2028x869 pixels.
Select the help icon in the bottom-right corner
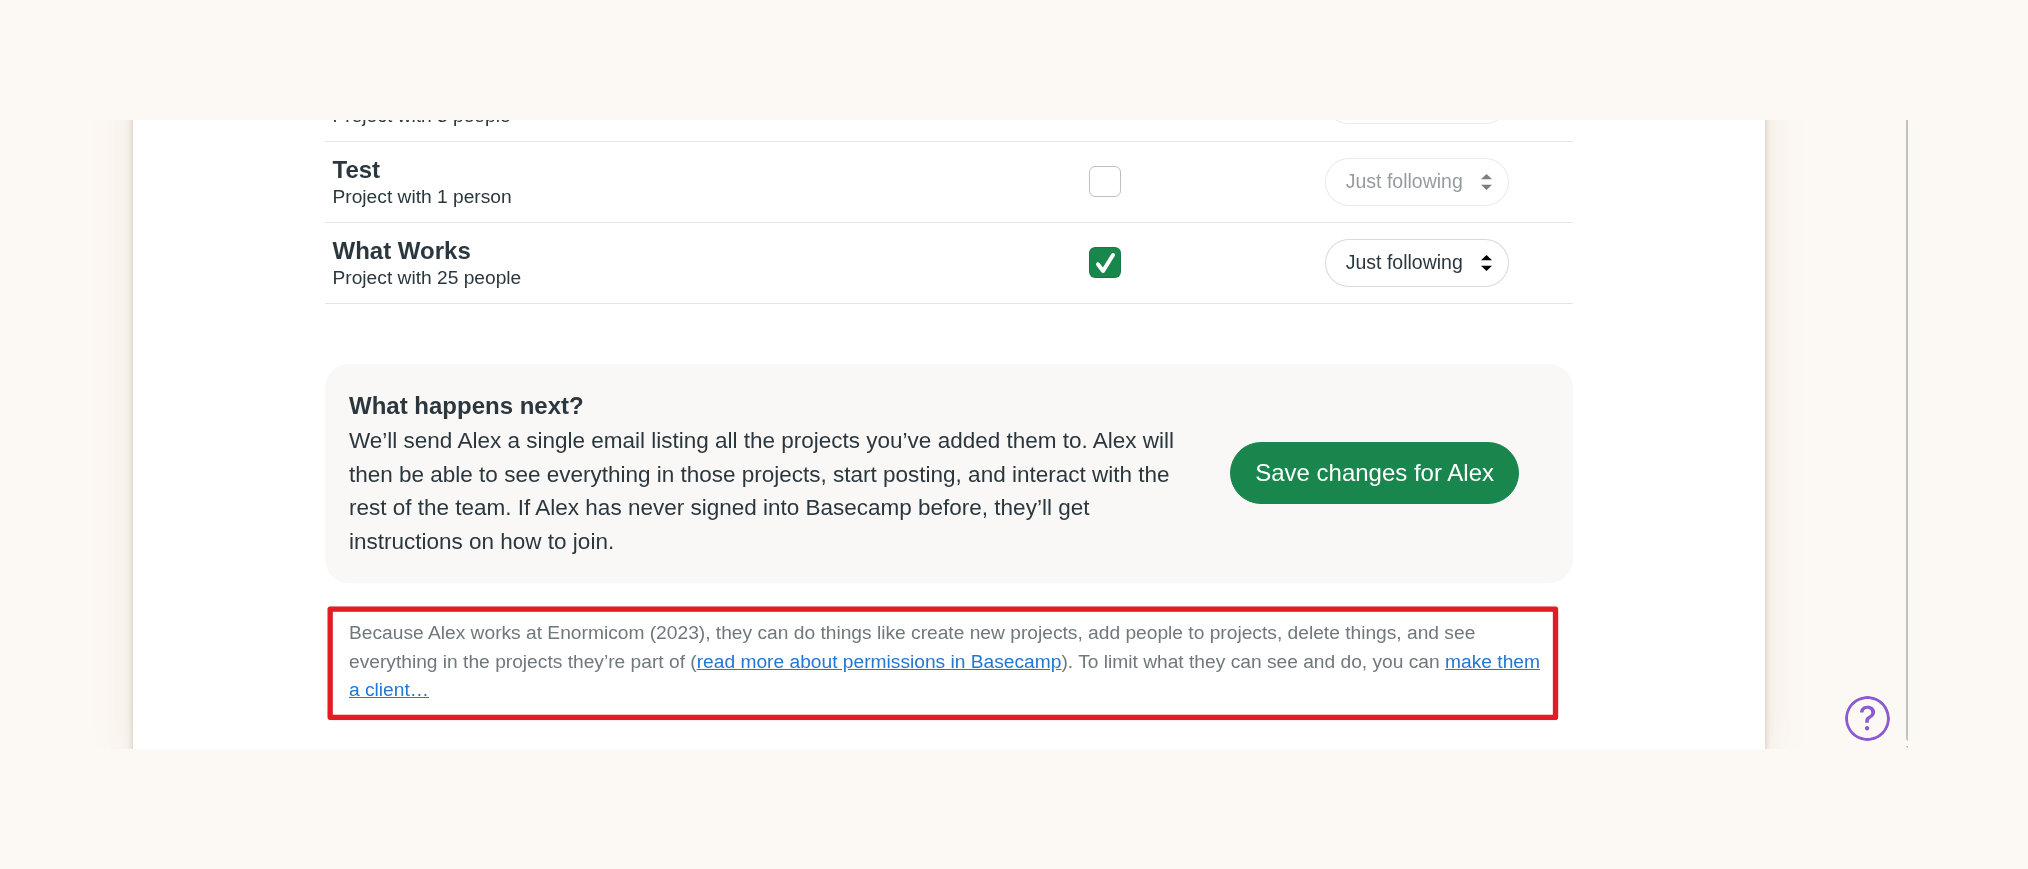coord(1866,718)
